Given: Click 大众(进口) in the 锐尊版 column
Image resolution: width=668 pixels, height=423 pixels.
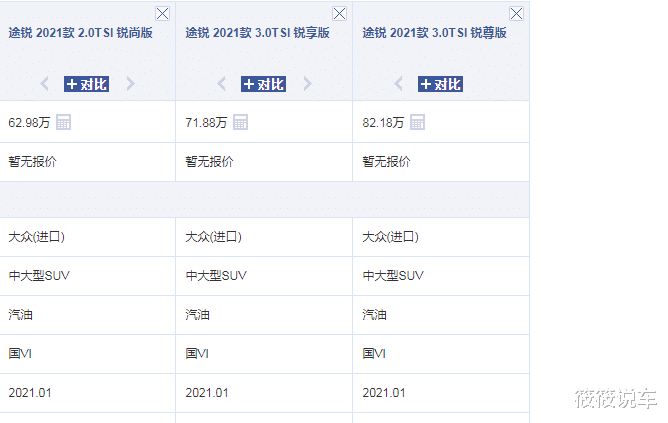Looking at the screenshot, I should pyautogui.click(x=390, y=237).
